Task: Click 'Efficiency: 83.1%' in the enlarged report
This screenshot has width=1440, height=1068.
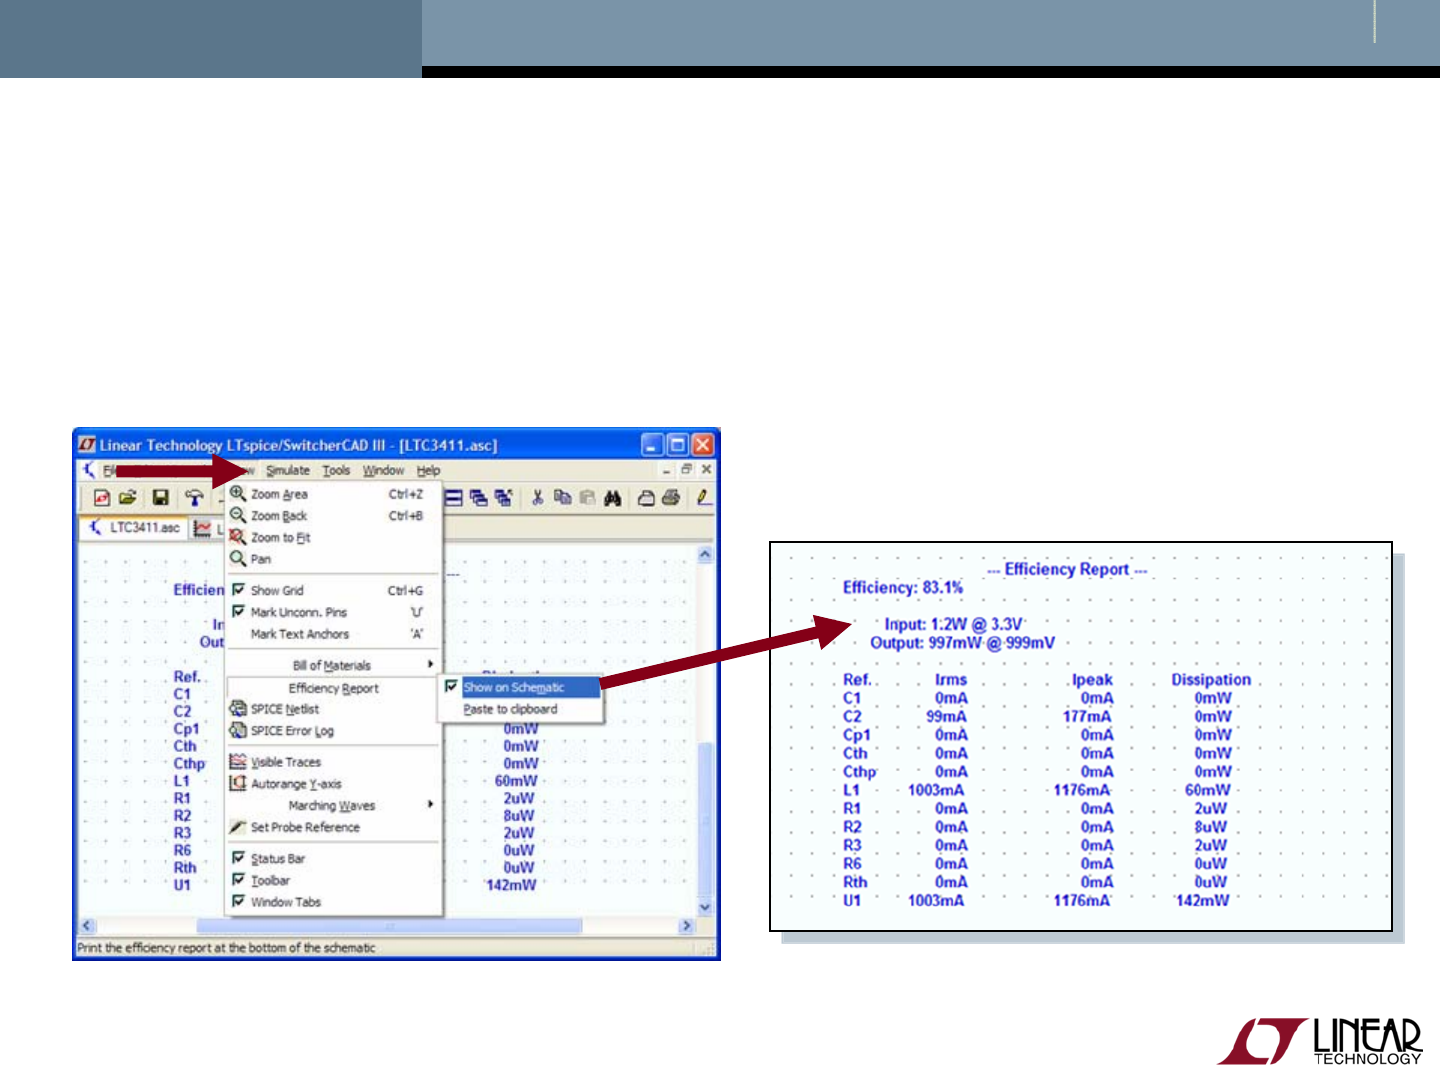Action: [x=903, y=588]
